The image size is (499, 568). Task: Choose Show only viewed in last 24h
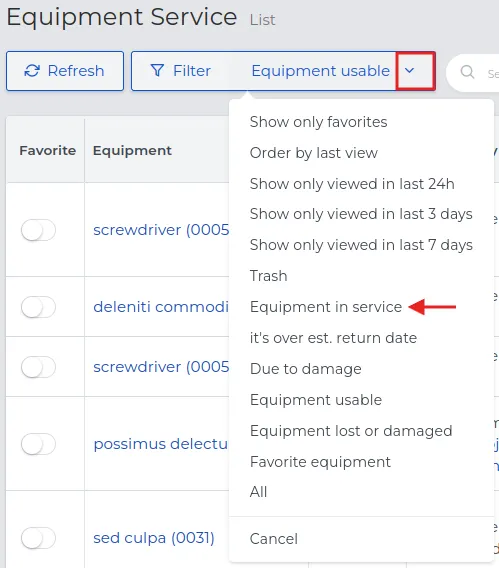[352, 184]
